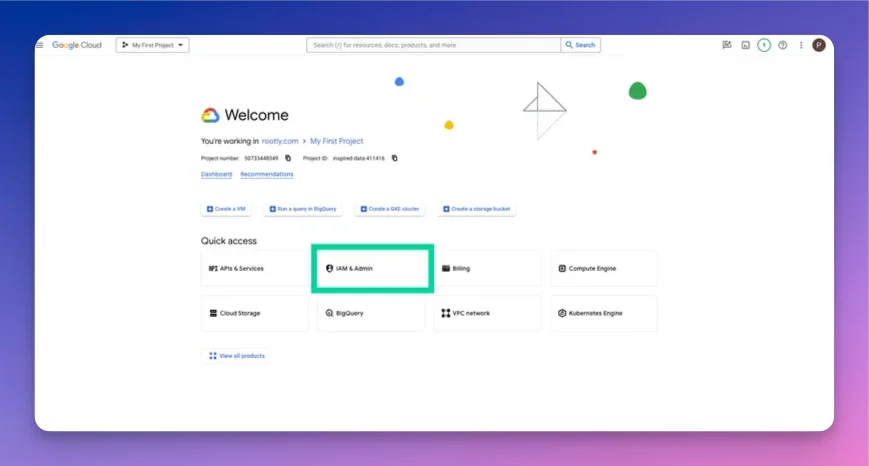Image resolution: width=869 pixels, height=466 pixels.
Task: Open the Billing quick access card
Action: pyautogui.click(x=488, y=268)
